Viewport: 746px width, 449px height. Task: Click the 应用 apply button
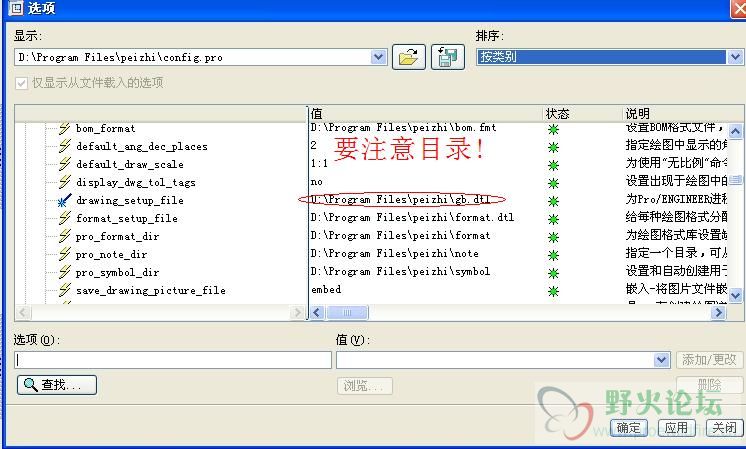pyautogui.click(x=677, y=428)
